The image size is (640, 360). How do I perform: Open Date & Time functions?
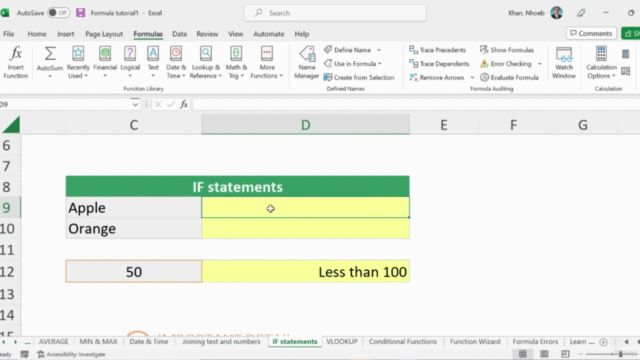pyautogui.click(x=176, y=62)
